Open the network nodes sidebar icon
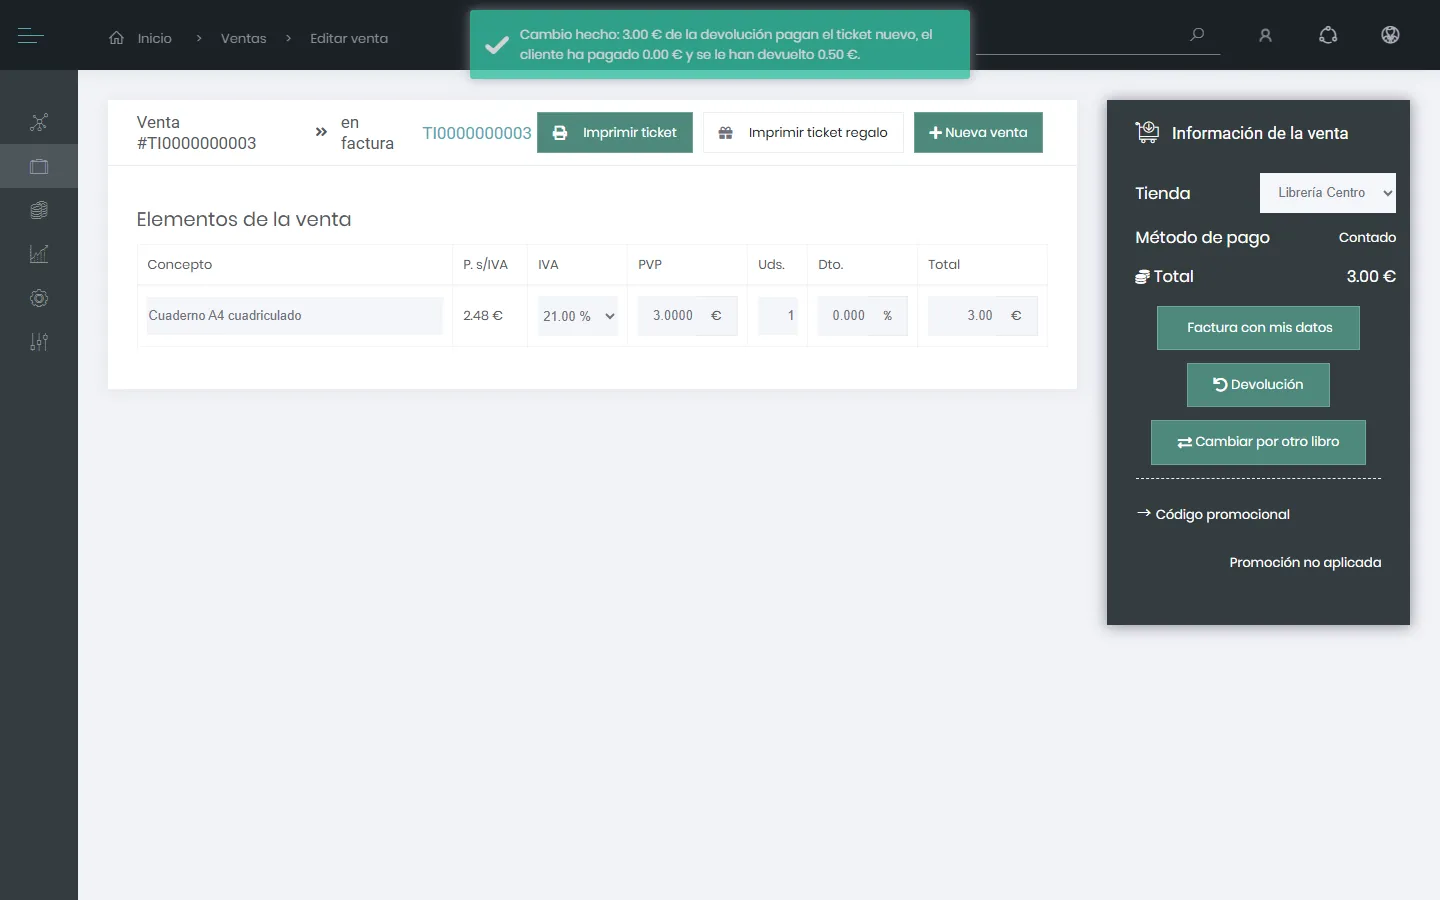The image size is (1440, 900). coord(39,122)
